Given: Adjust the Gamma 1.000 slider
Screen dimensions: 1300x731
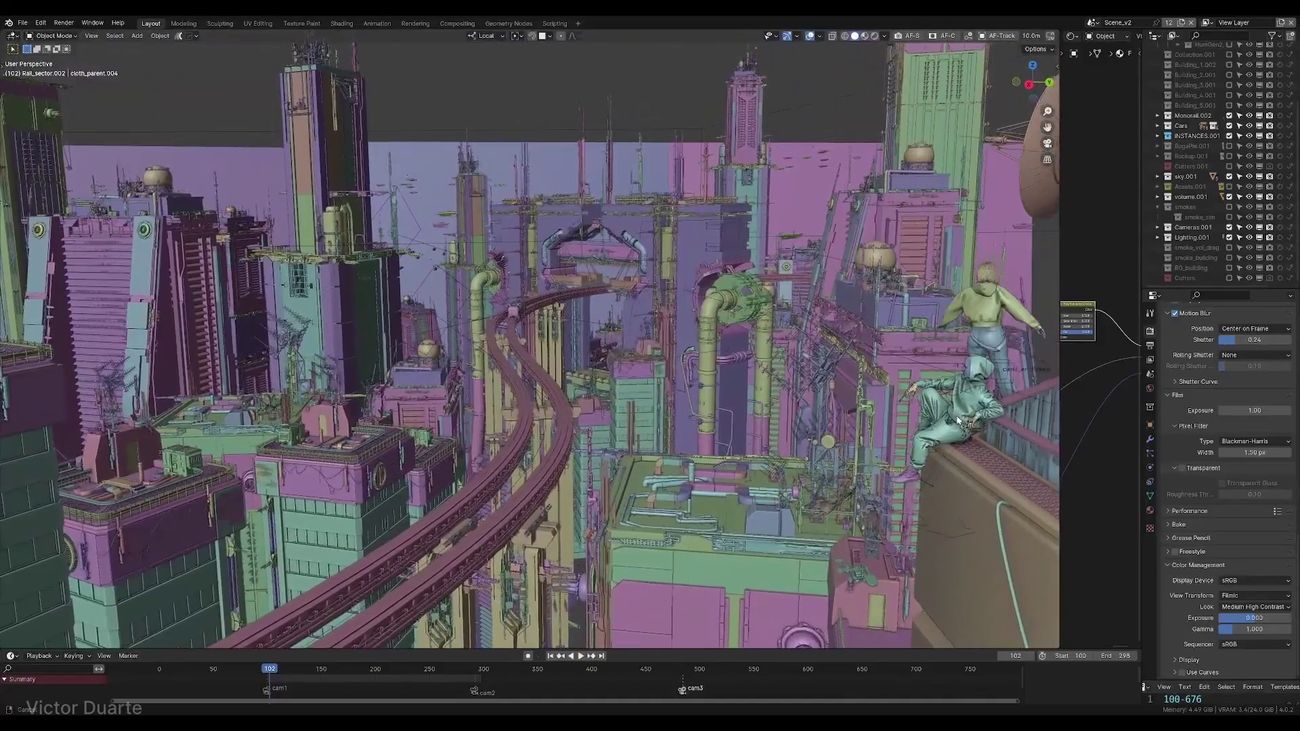Looking at the screenshot, I should [x=1255, y=629].
